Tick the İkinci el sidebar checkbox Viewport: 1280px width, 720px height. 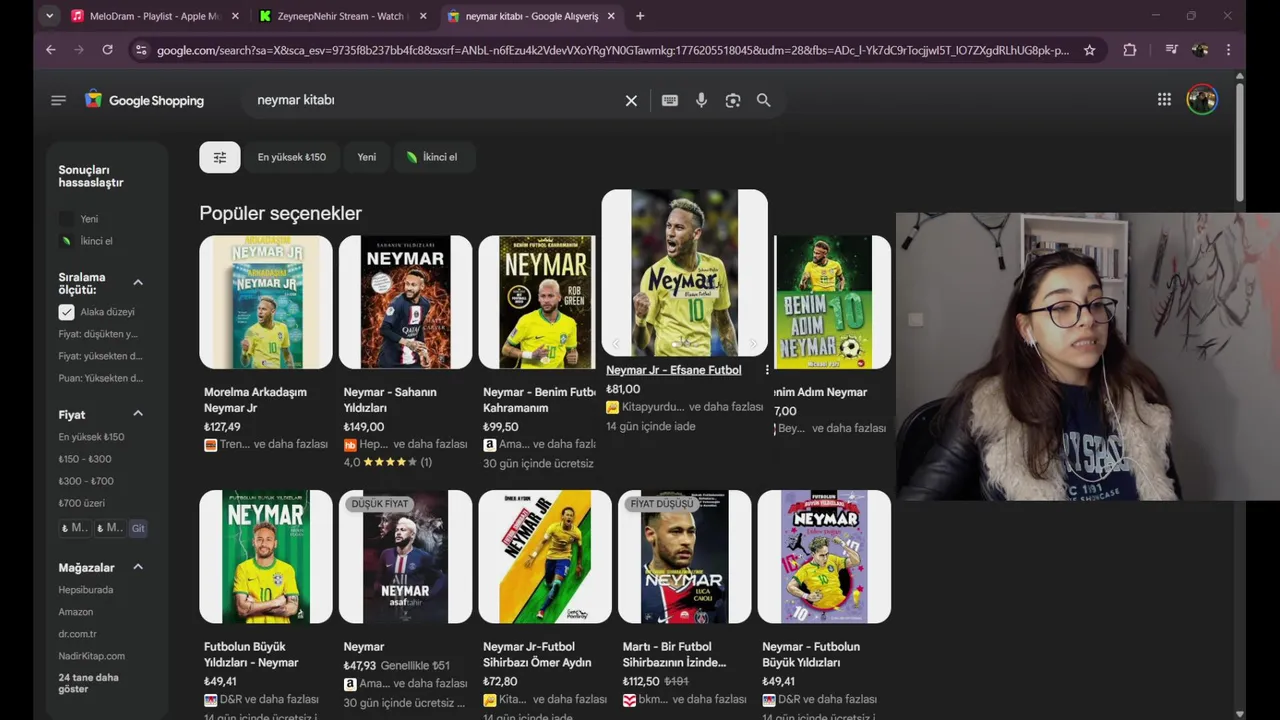[66, 241]
